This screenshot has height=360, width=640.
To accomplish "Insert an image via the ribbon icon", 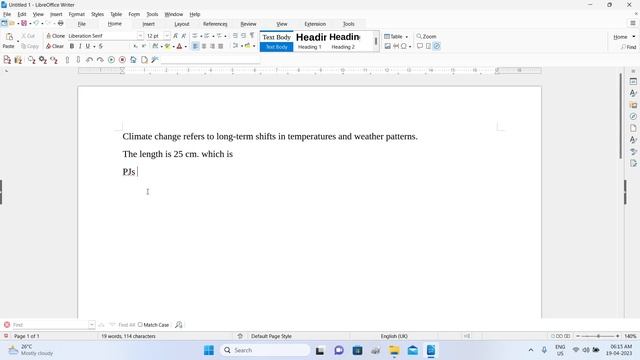I will tap(387, 47).
